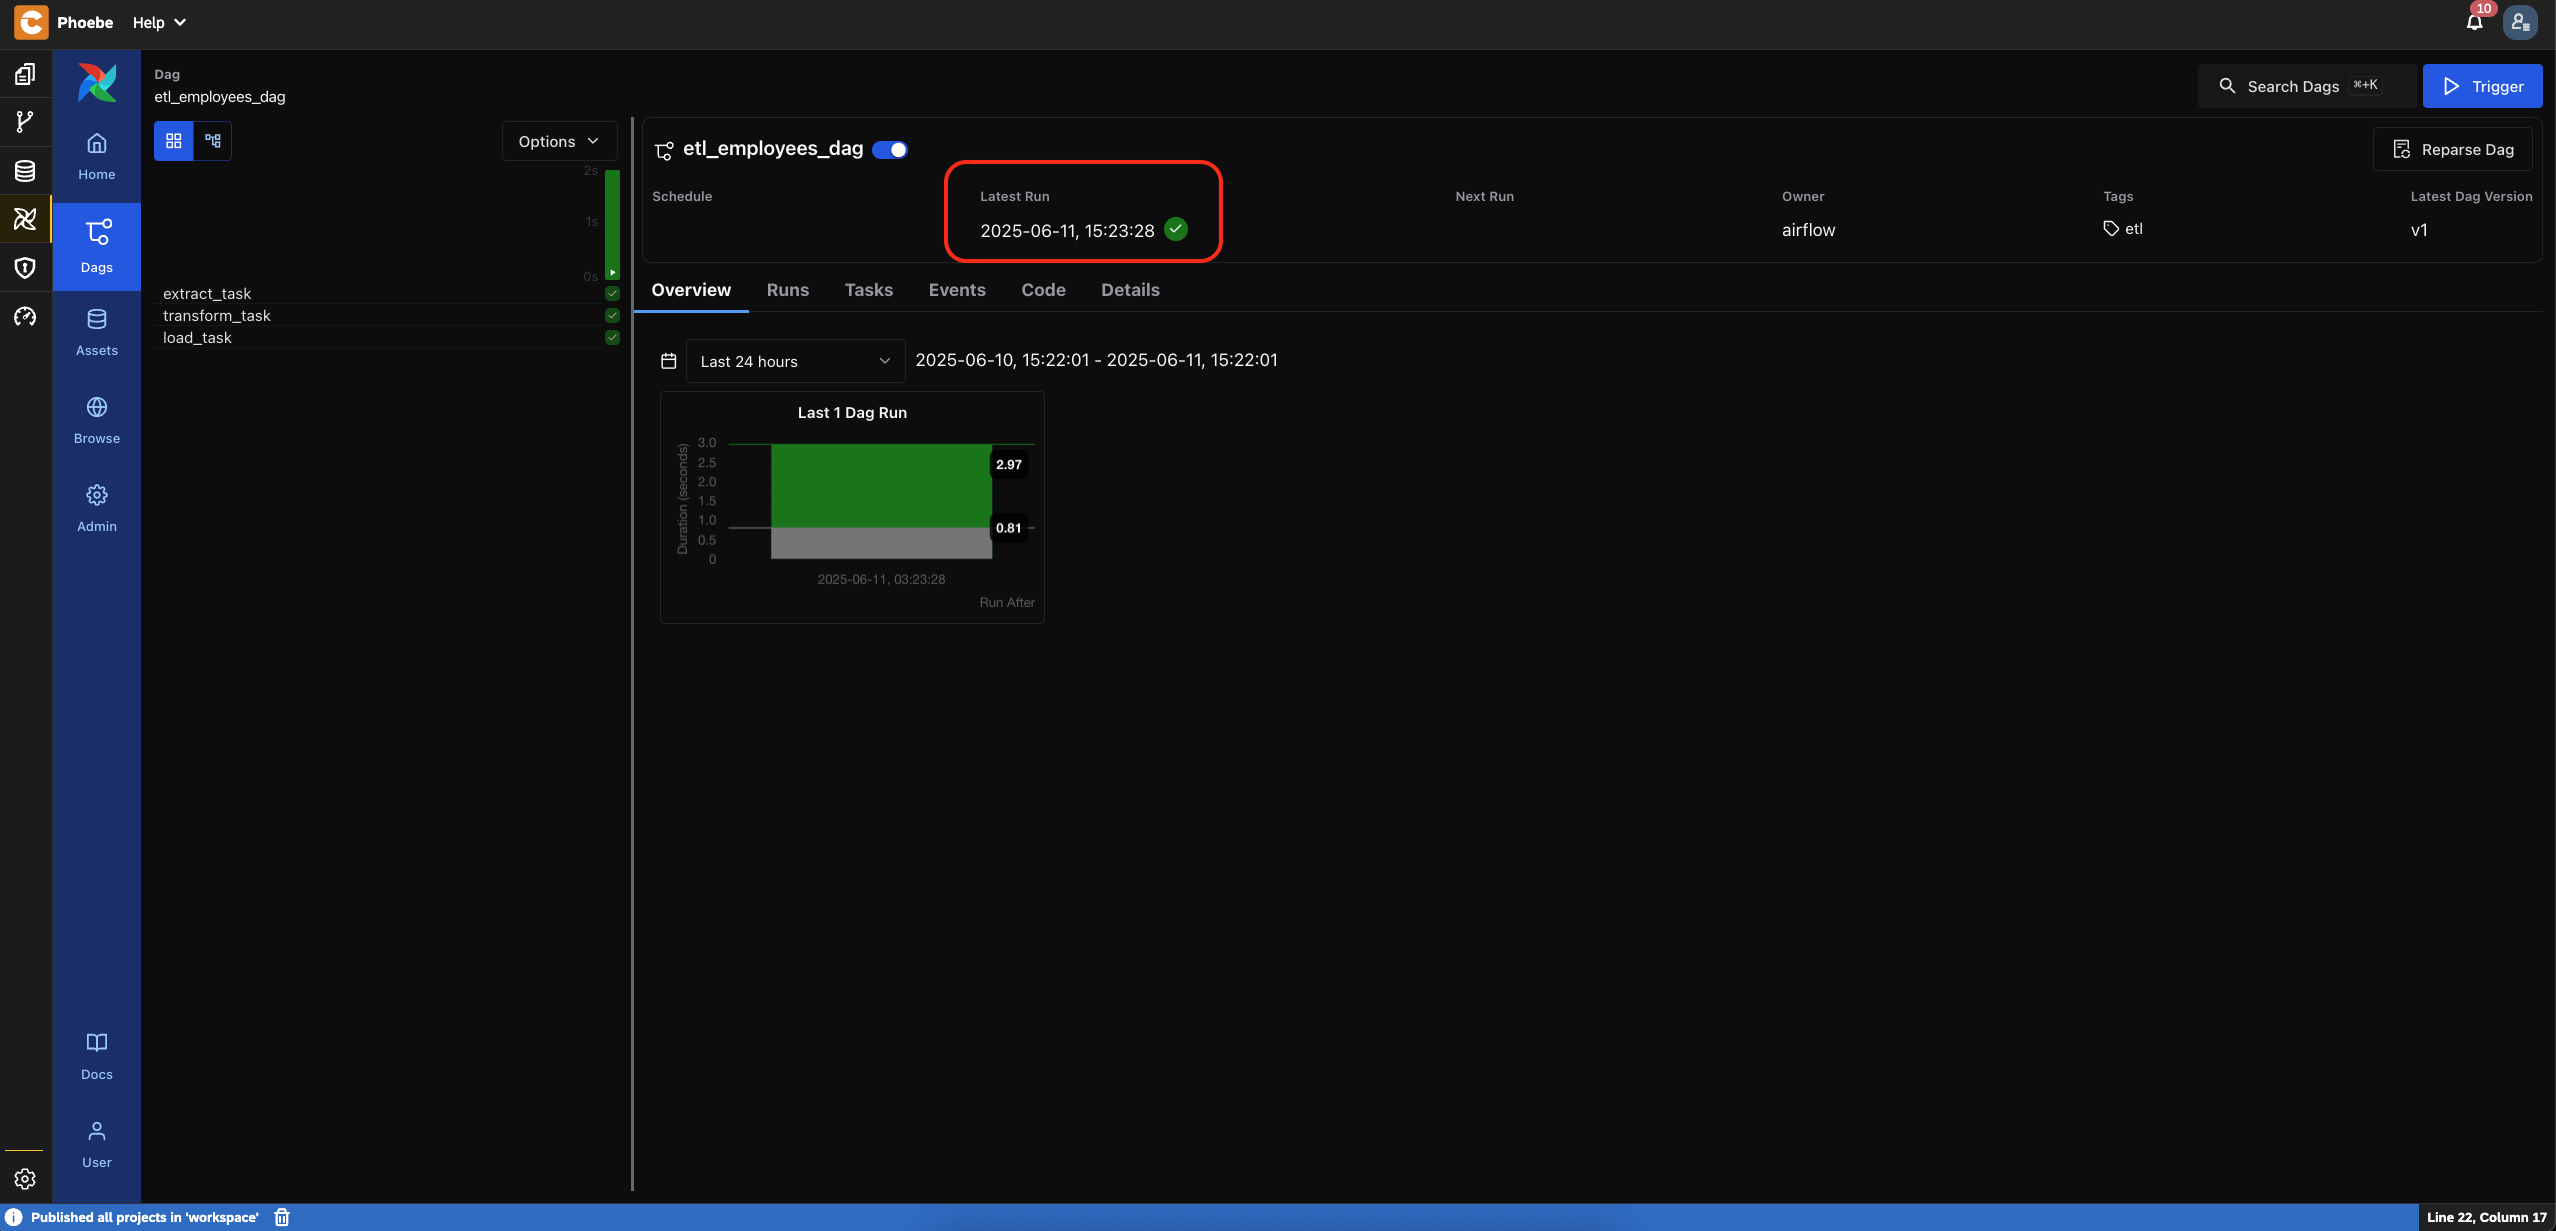The height and width of the screenshot is (1231, 2556).
Task: Expand the Help menu
Action: point(159,22)
